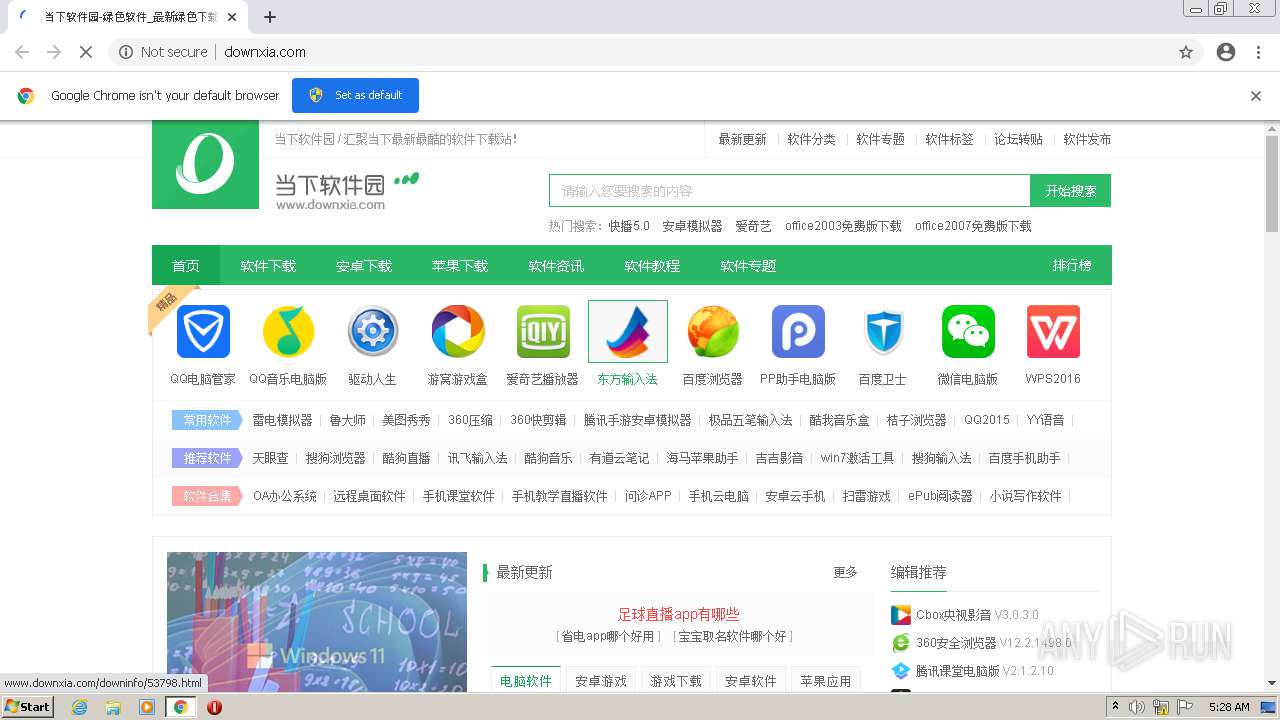Open the 百度浏览器 app icon
This screenshot has height=720, width=1280.
coord(713,332)
